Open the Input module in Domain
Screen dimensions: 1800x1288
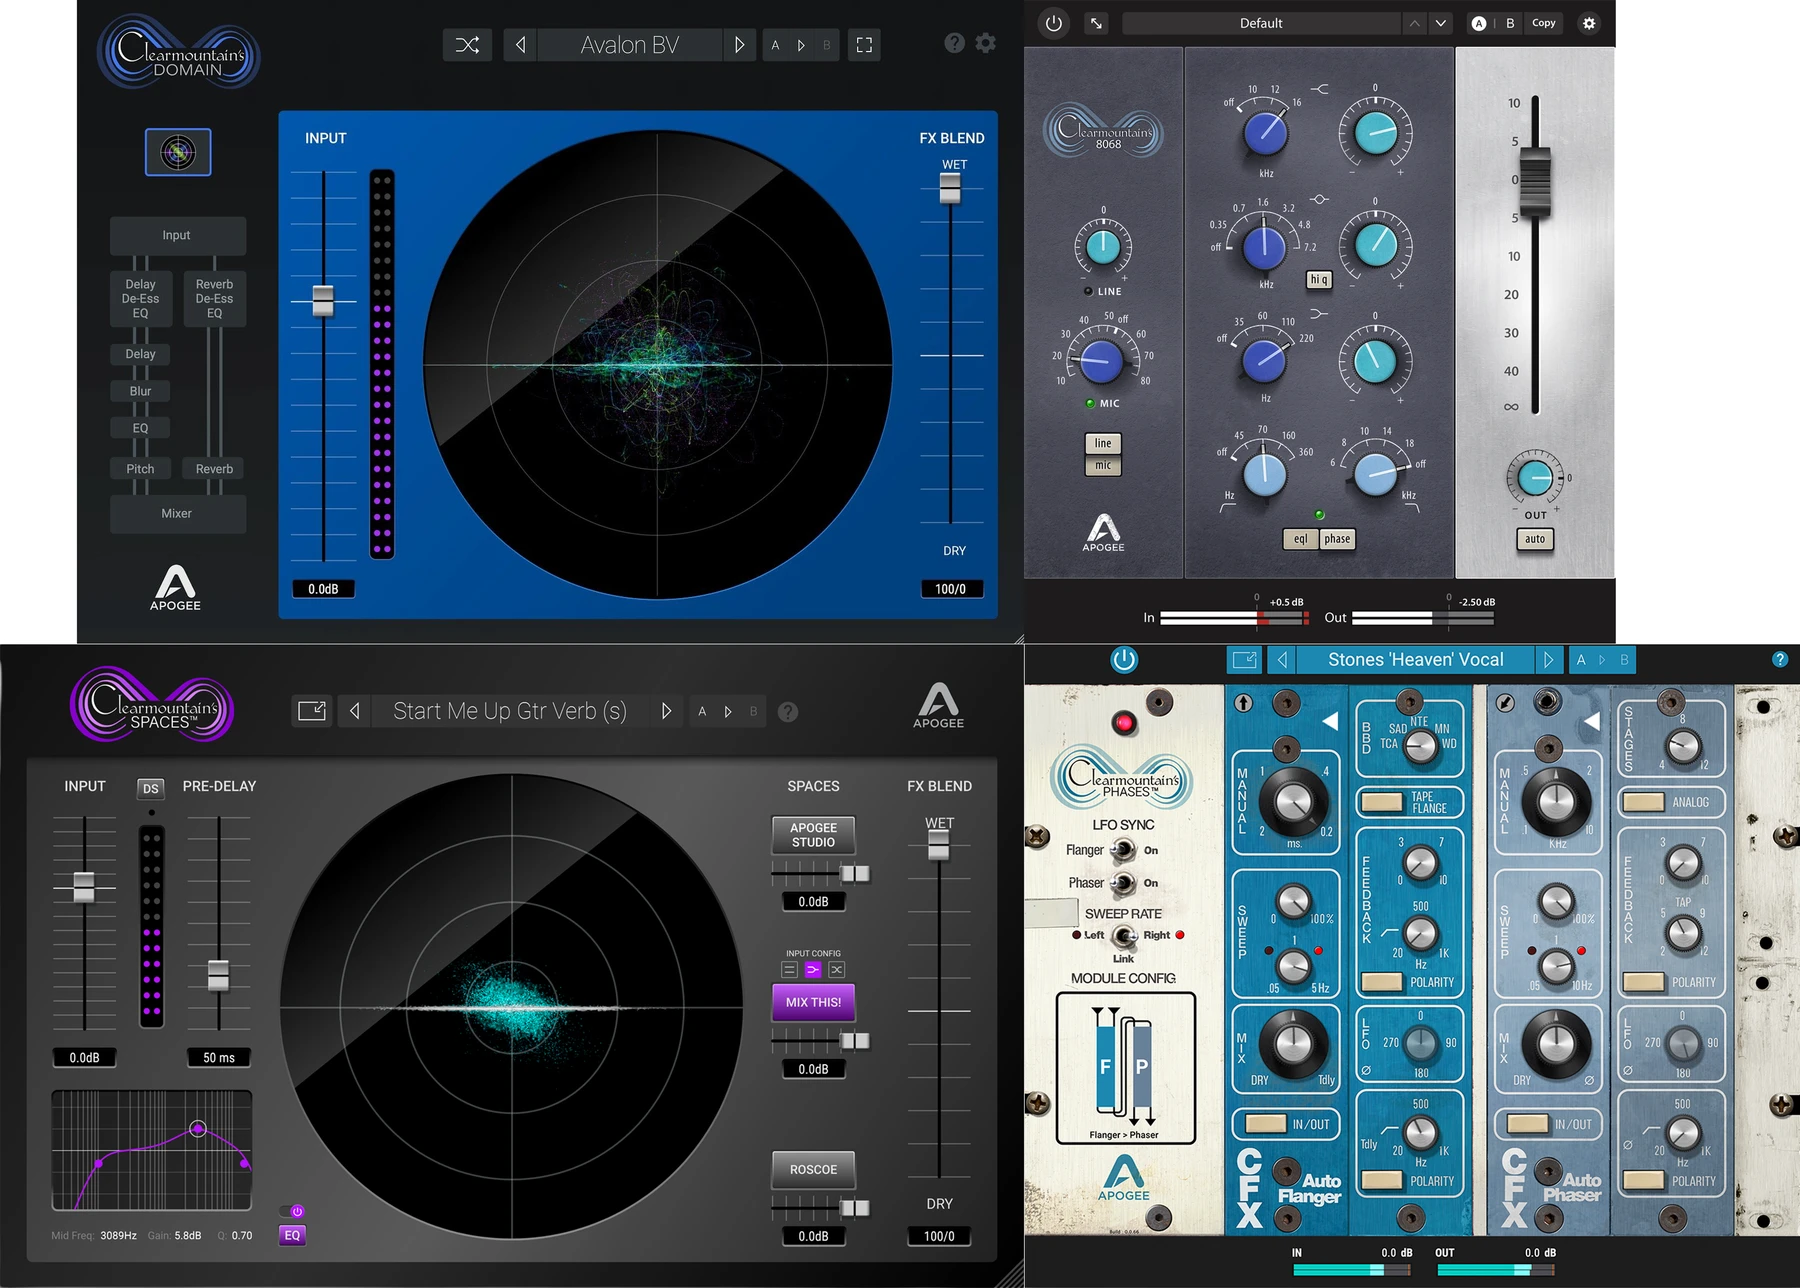(177, 235)
